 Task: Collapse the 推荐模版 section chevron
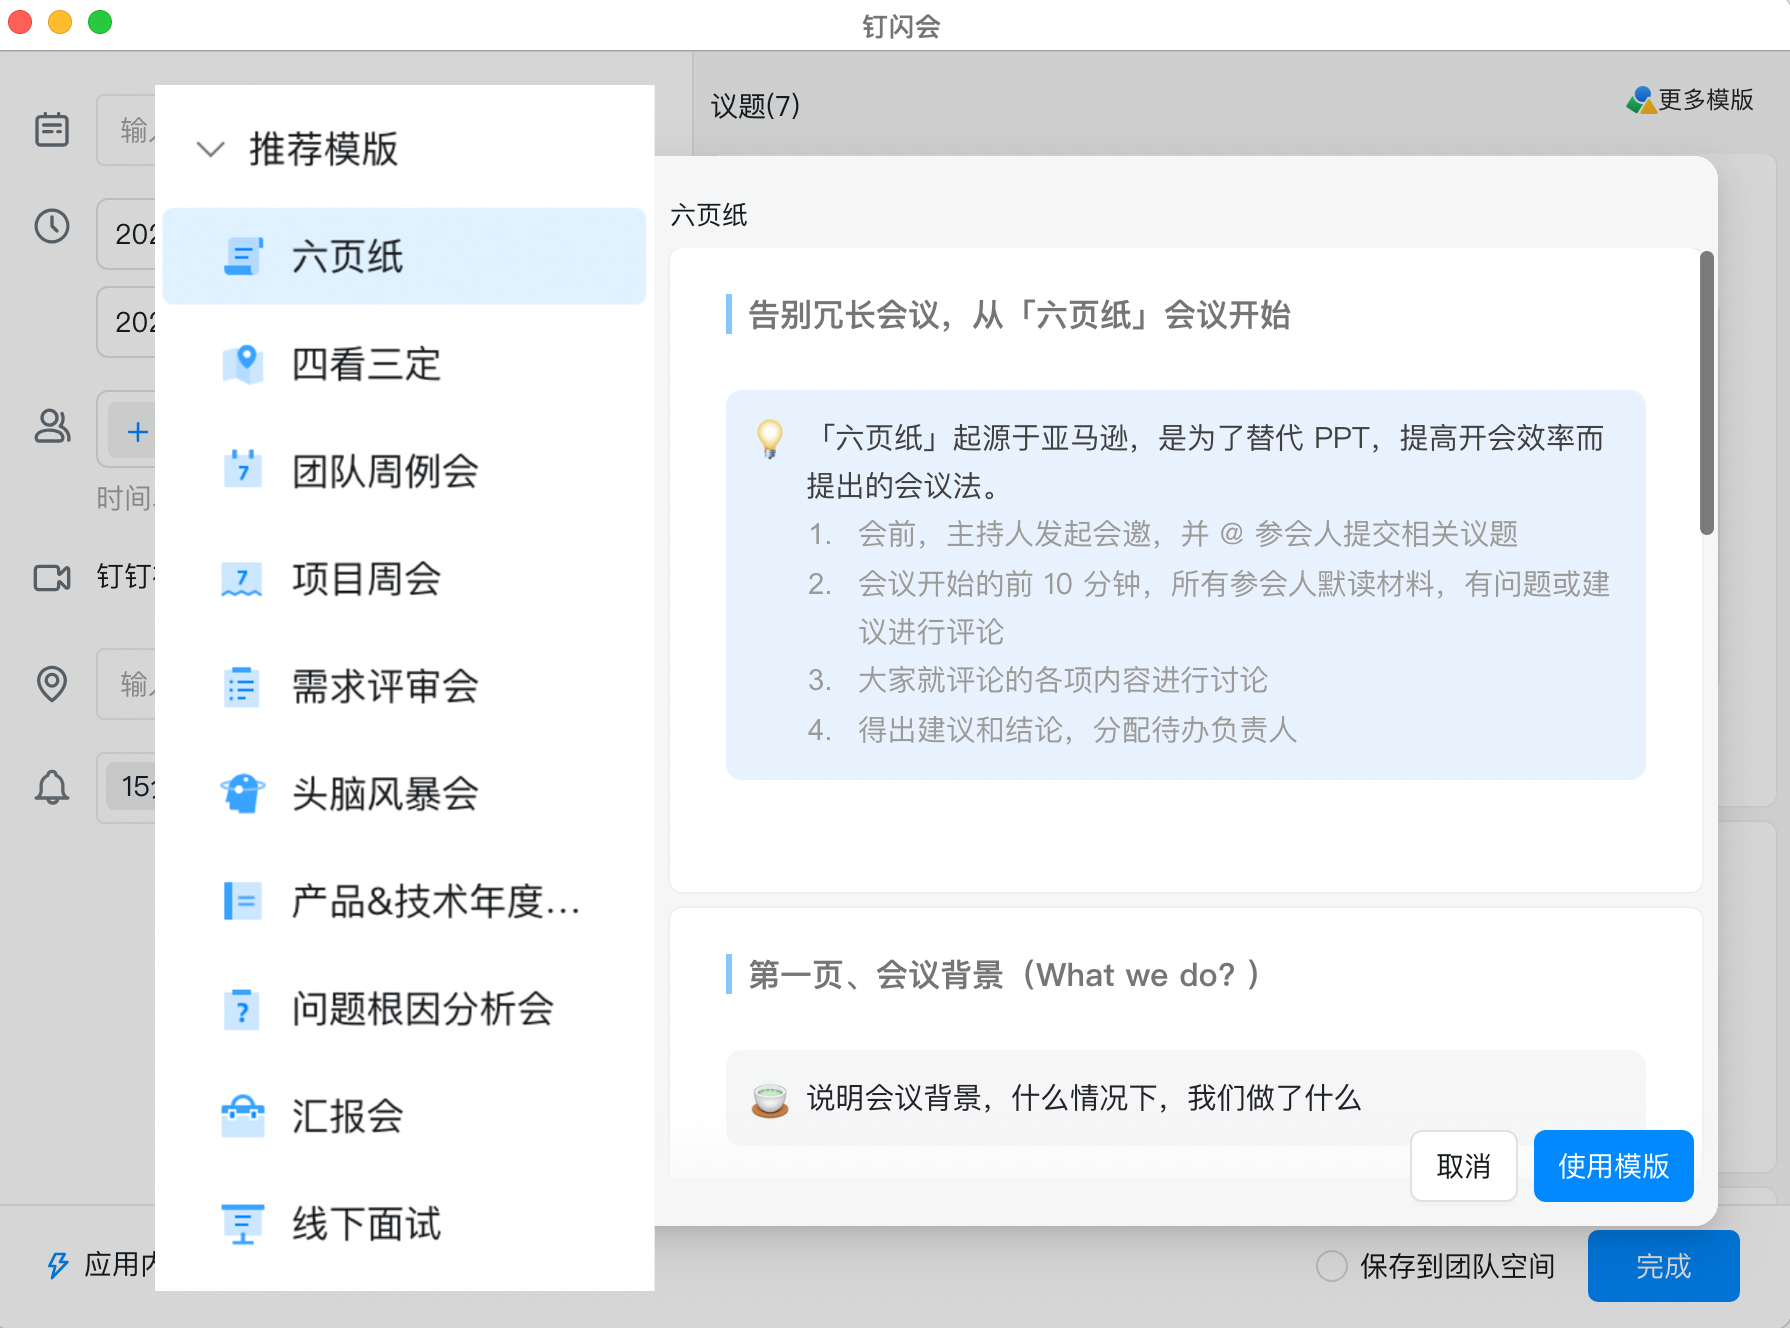tap(210, 150)
